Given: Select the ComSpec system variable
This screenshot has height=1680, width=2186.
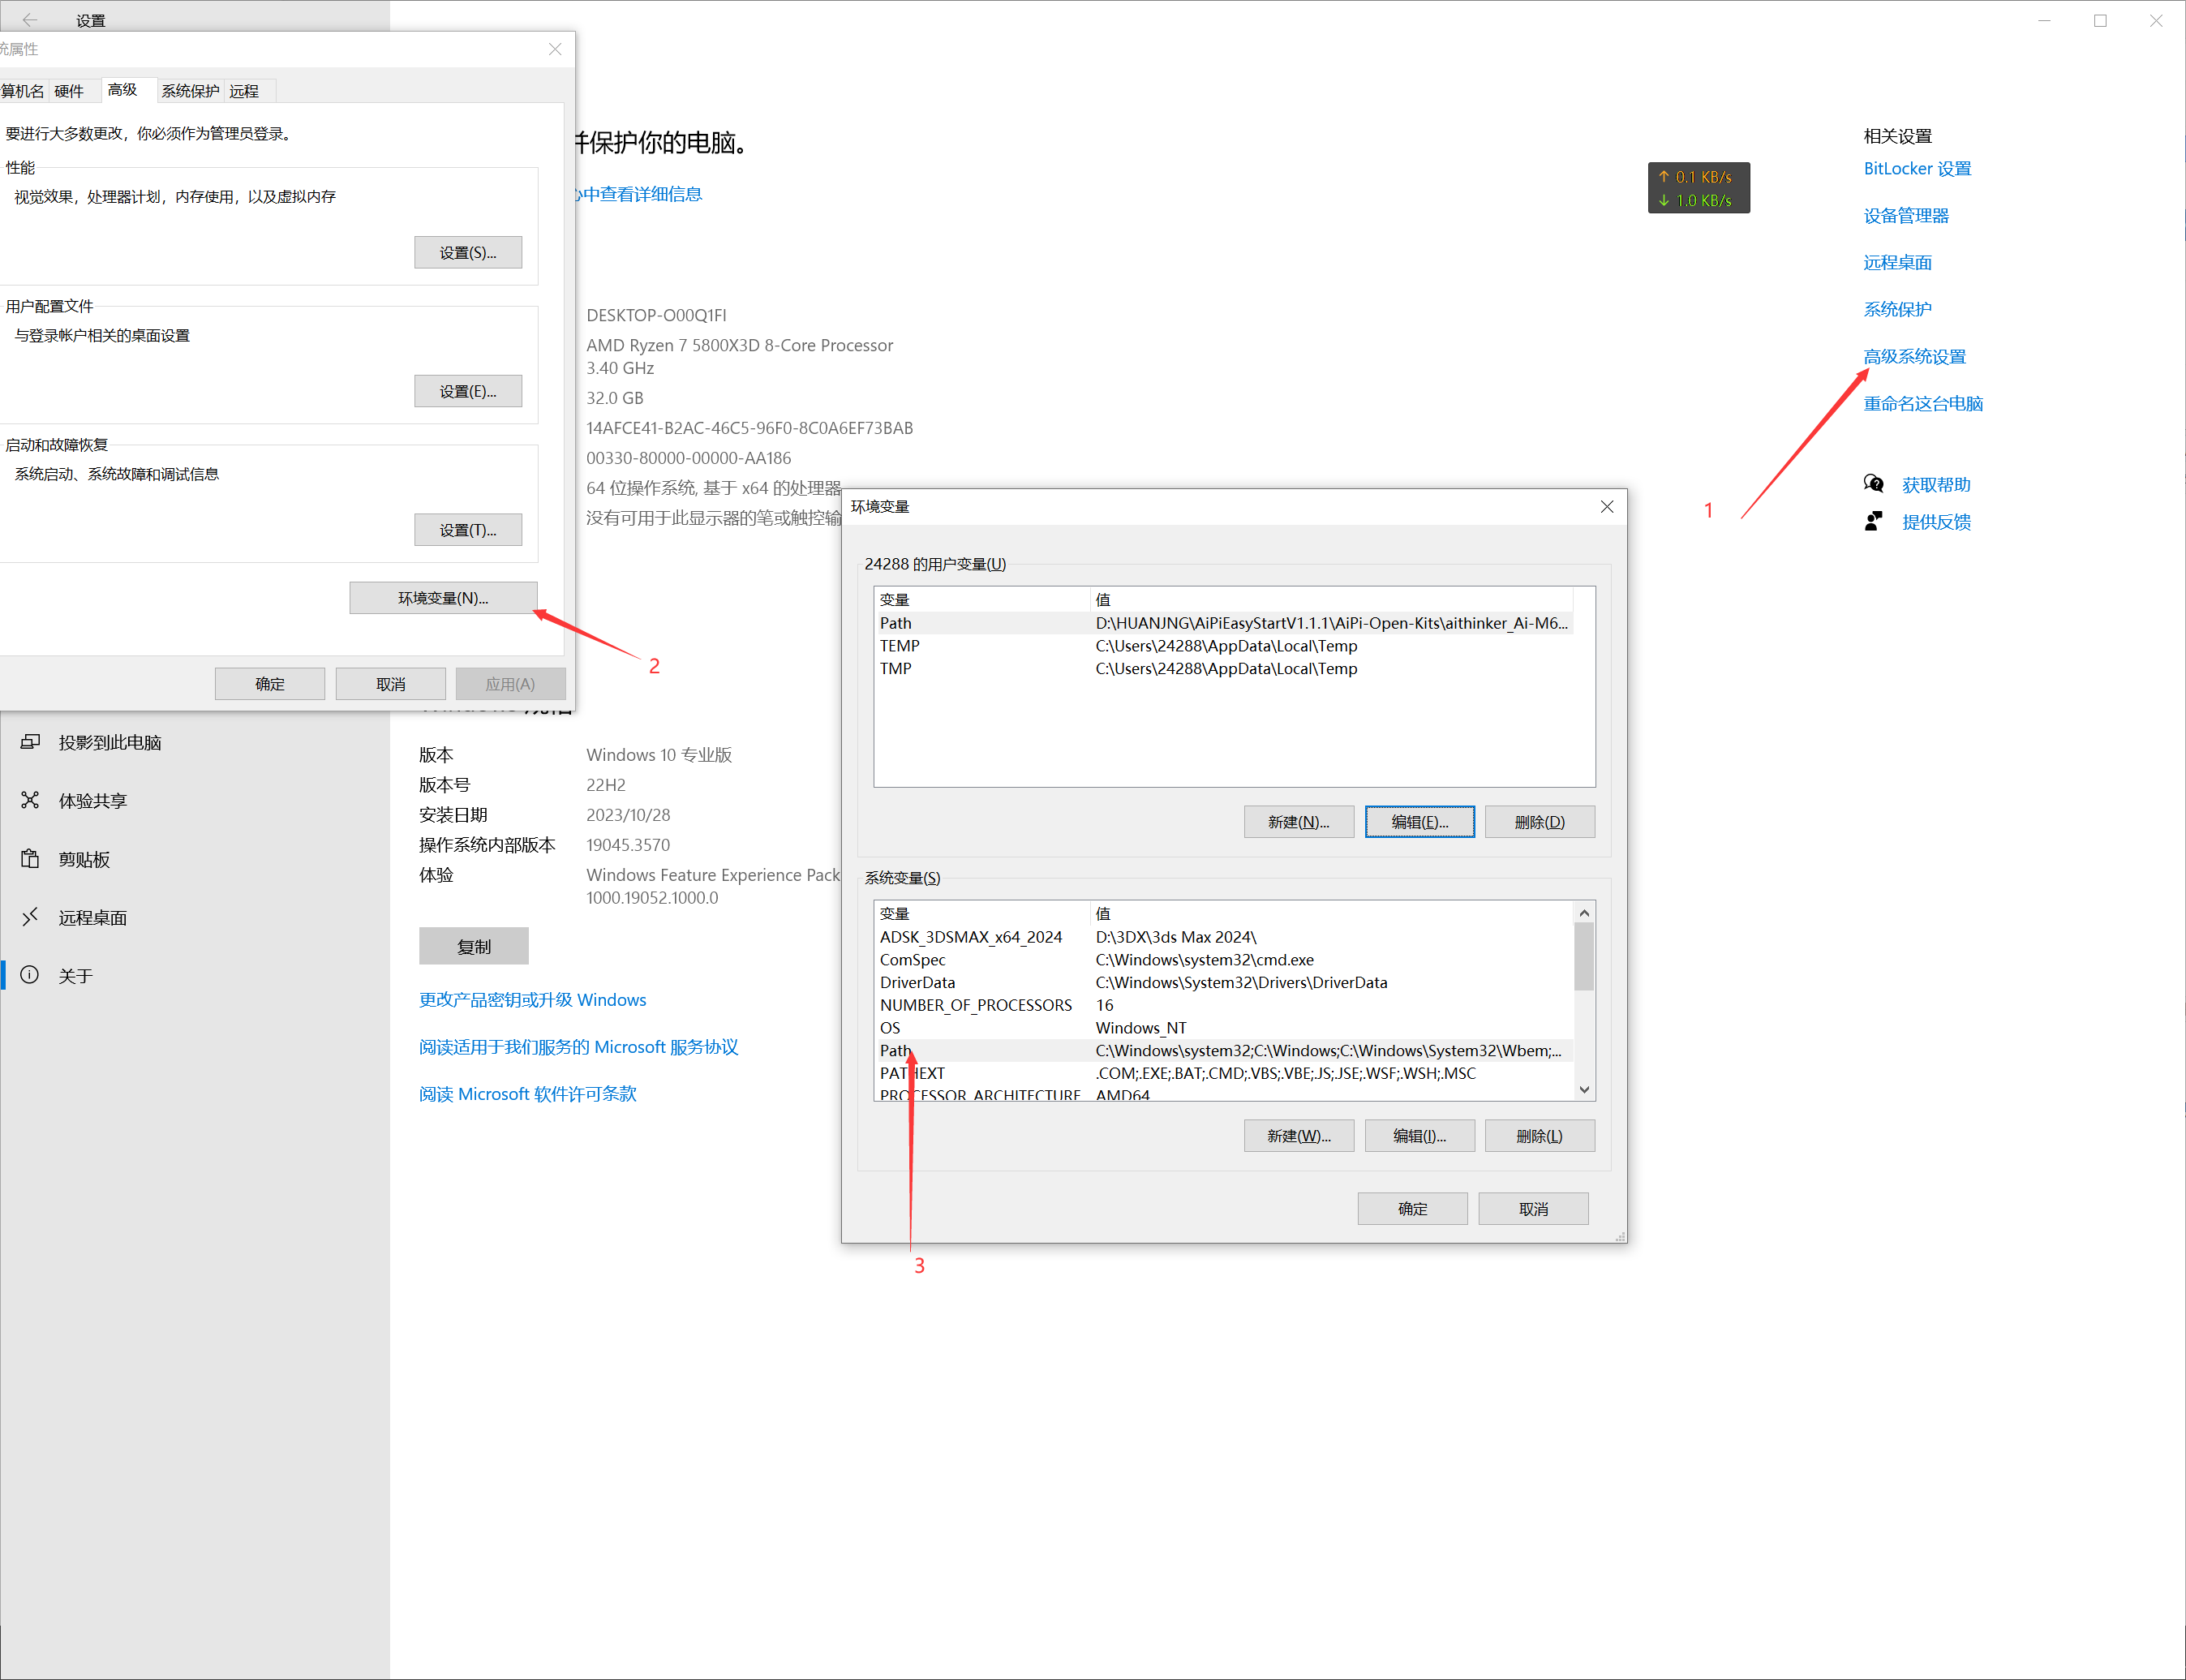Looking at the screenshot, I should pyautogui.click(x=1224, y=960).
